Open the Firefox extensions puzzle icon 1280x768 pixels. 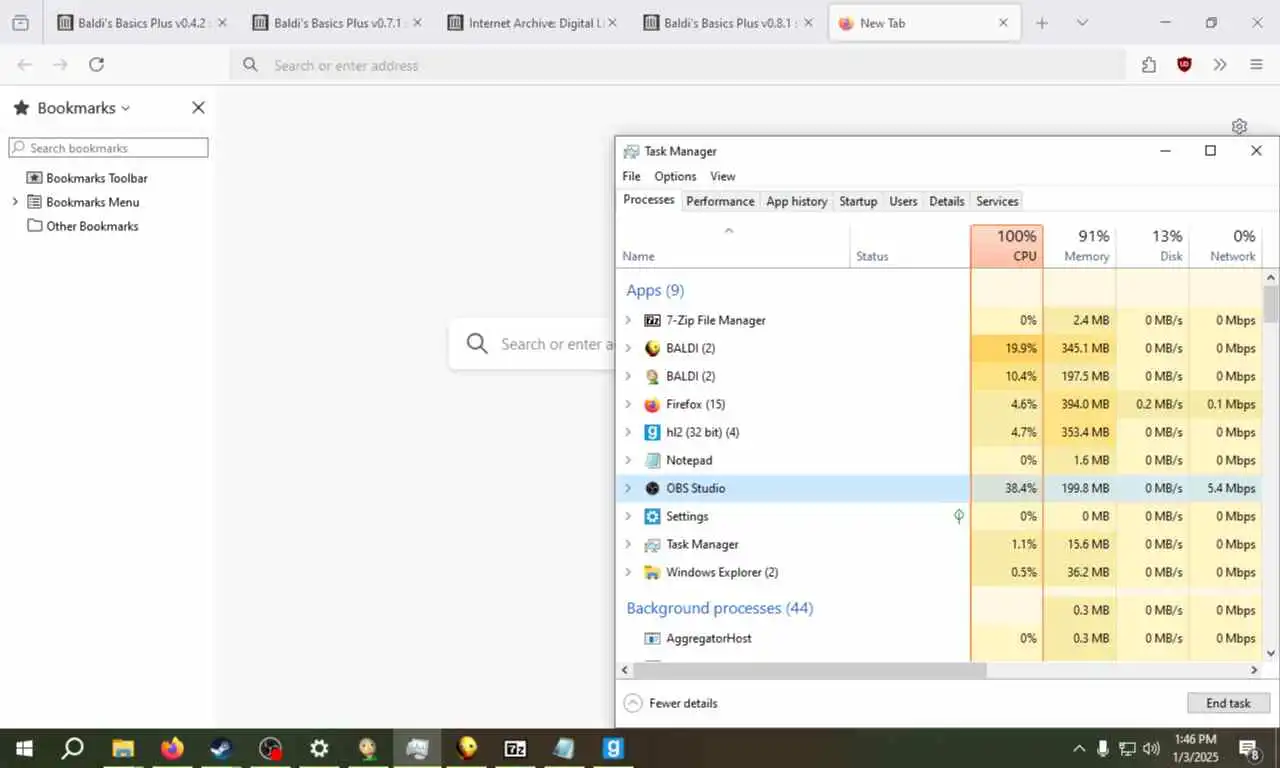(x=1148, y=65)
